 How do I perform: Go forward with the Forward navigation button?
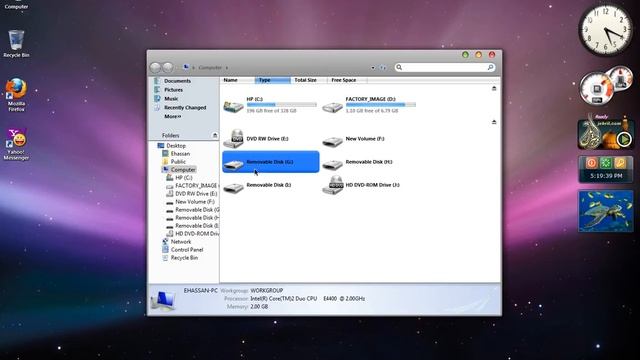168,67
